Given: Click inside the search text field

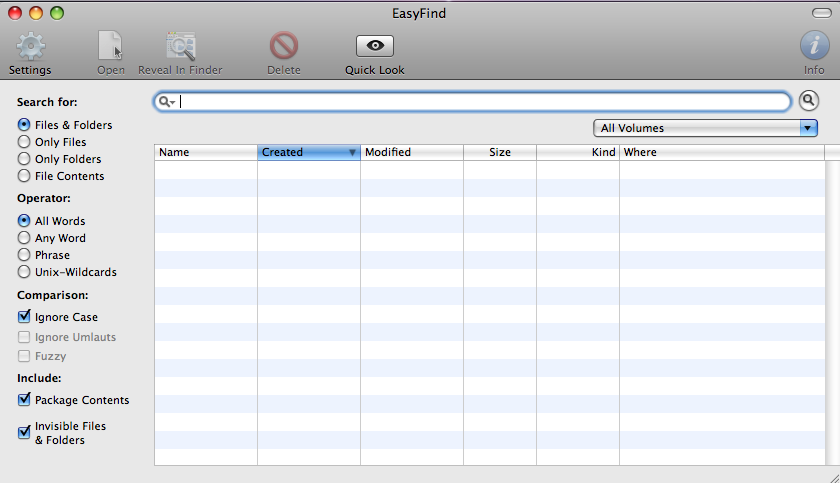Looking at the screenshot, I should coord(480,102).
